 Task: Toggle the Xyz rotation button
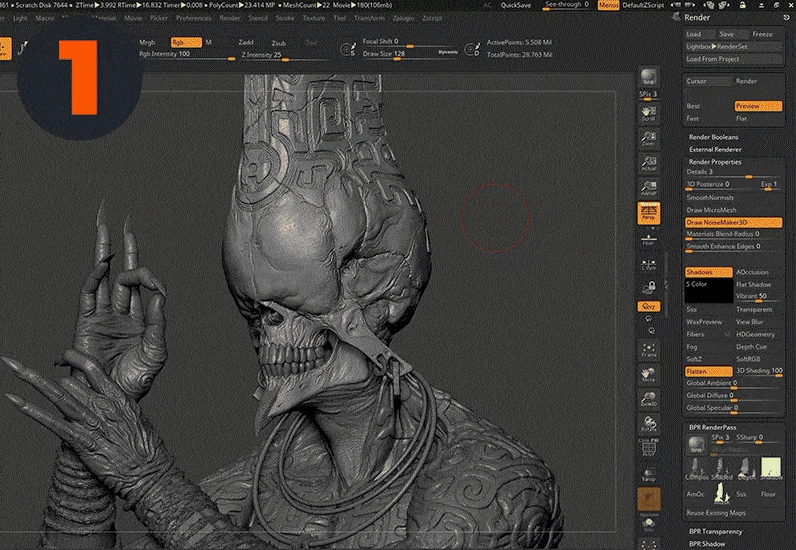coord(649,306)
